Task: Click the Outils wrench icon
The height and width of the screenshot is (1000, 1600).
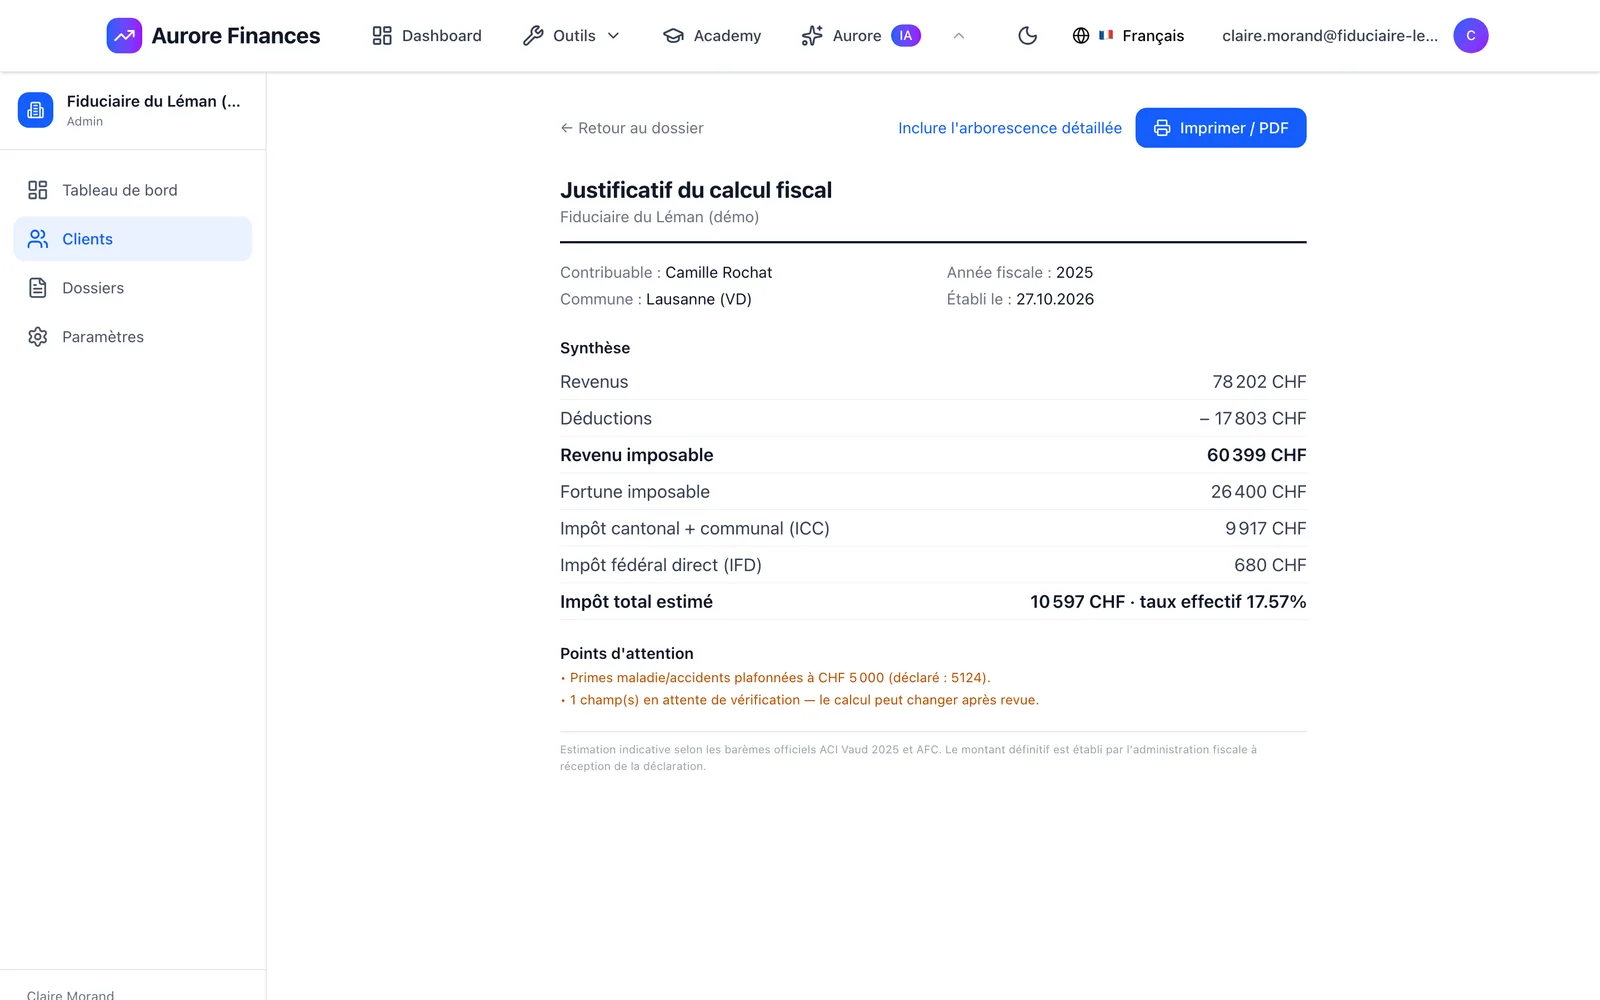Action: click(533, 36)
